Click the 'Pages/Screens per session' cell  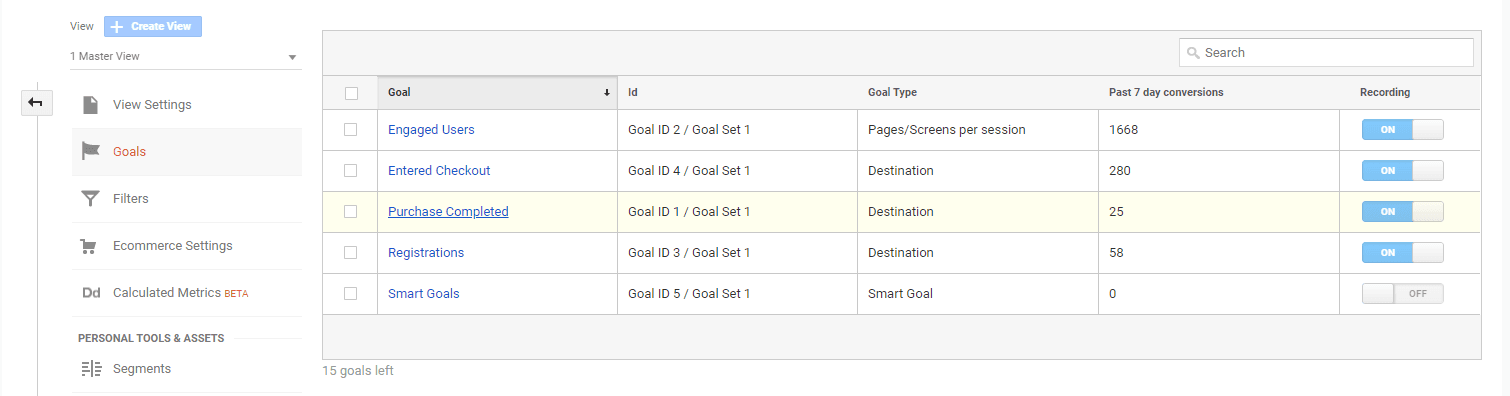977,130
